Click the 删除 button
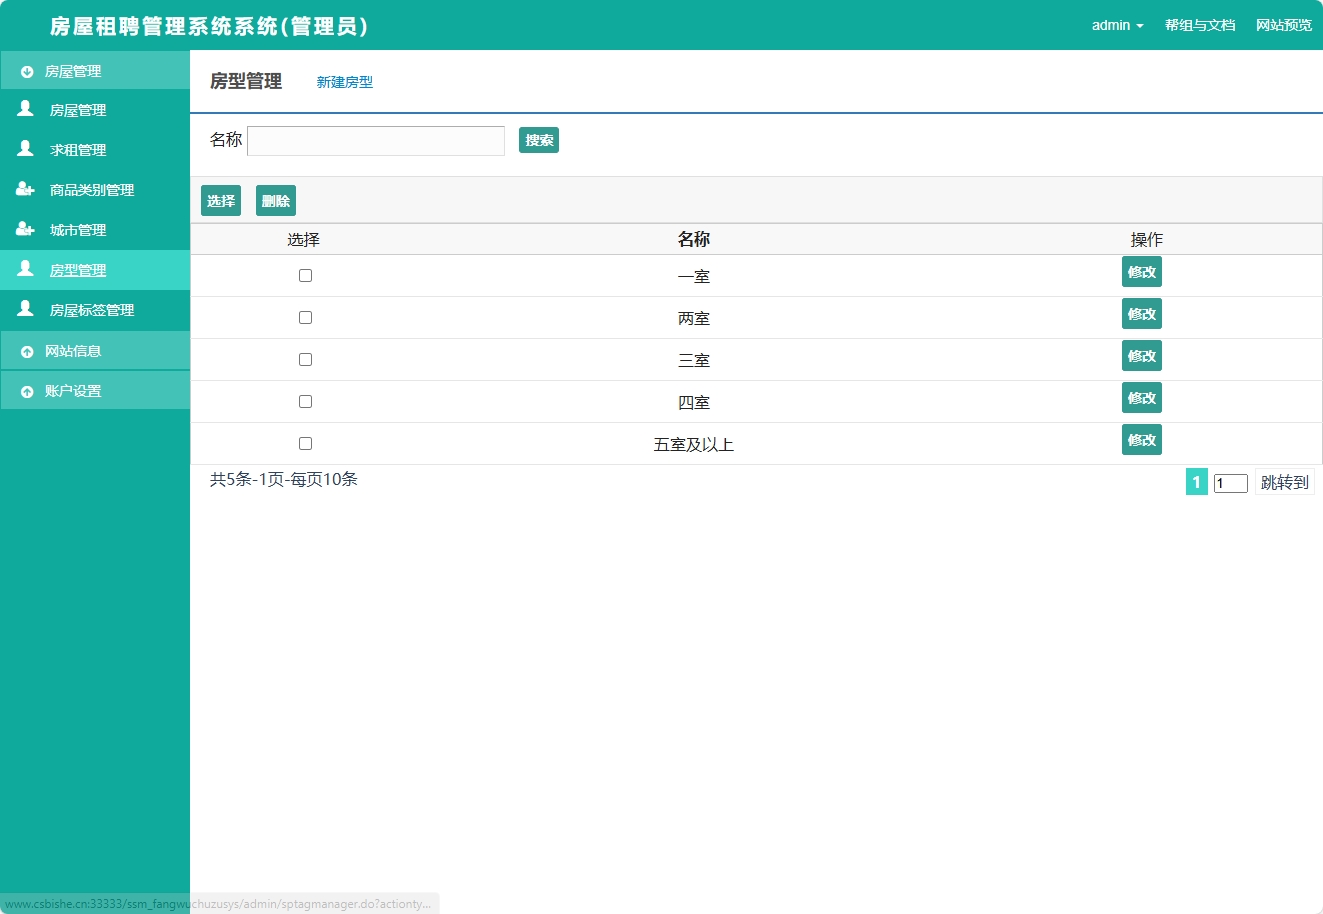Screen dimensions: 1323x914 (275, 200)
